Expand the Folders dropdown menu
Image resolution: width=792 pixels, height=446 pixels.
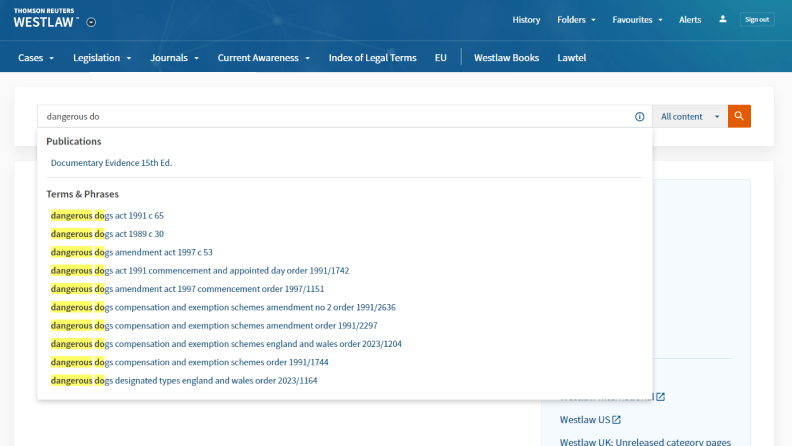tap(577, 19)
